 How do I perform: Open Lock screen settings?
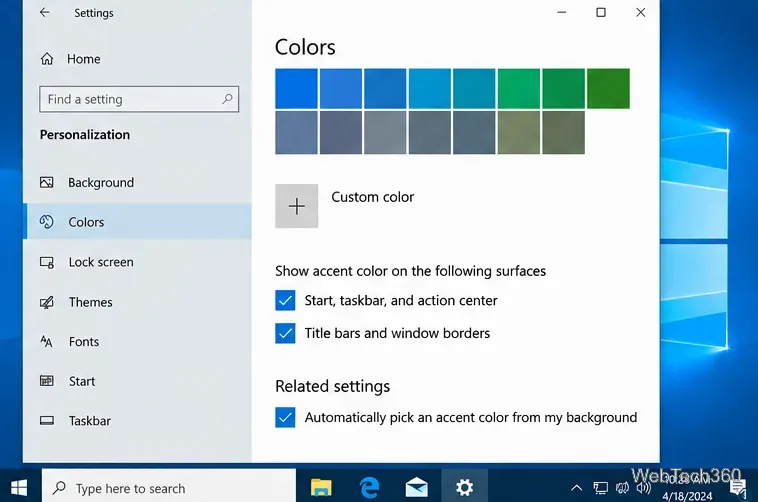pos(137,262)
